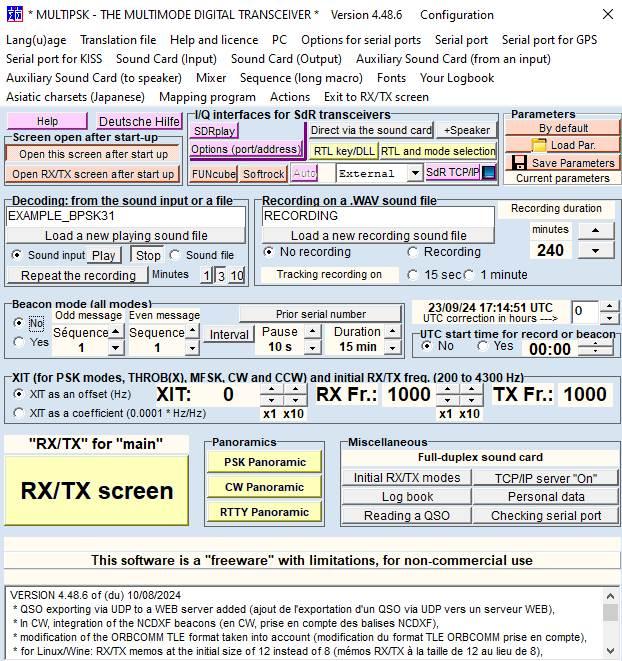This screenshot has height=661, width=622.
Task: Enable UTC start time Yes option
Action: point(482,346)
